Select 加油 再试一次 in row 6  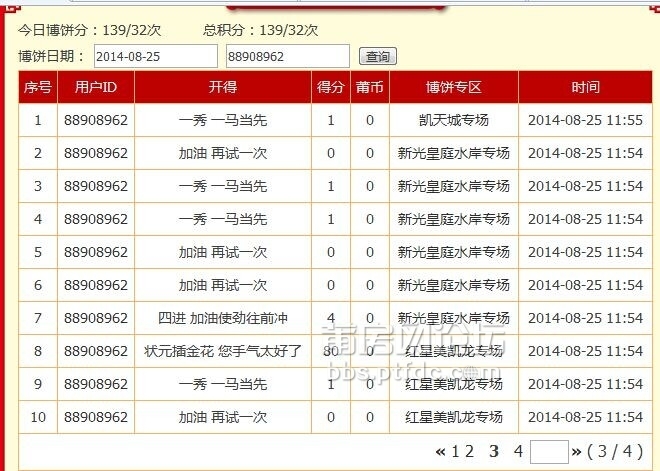point(223,285)
